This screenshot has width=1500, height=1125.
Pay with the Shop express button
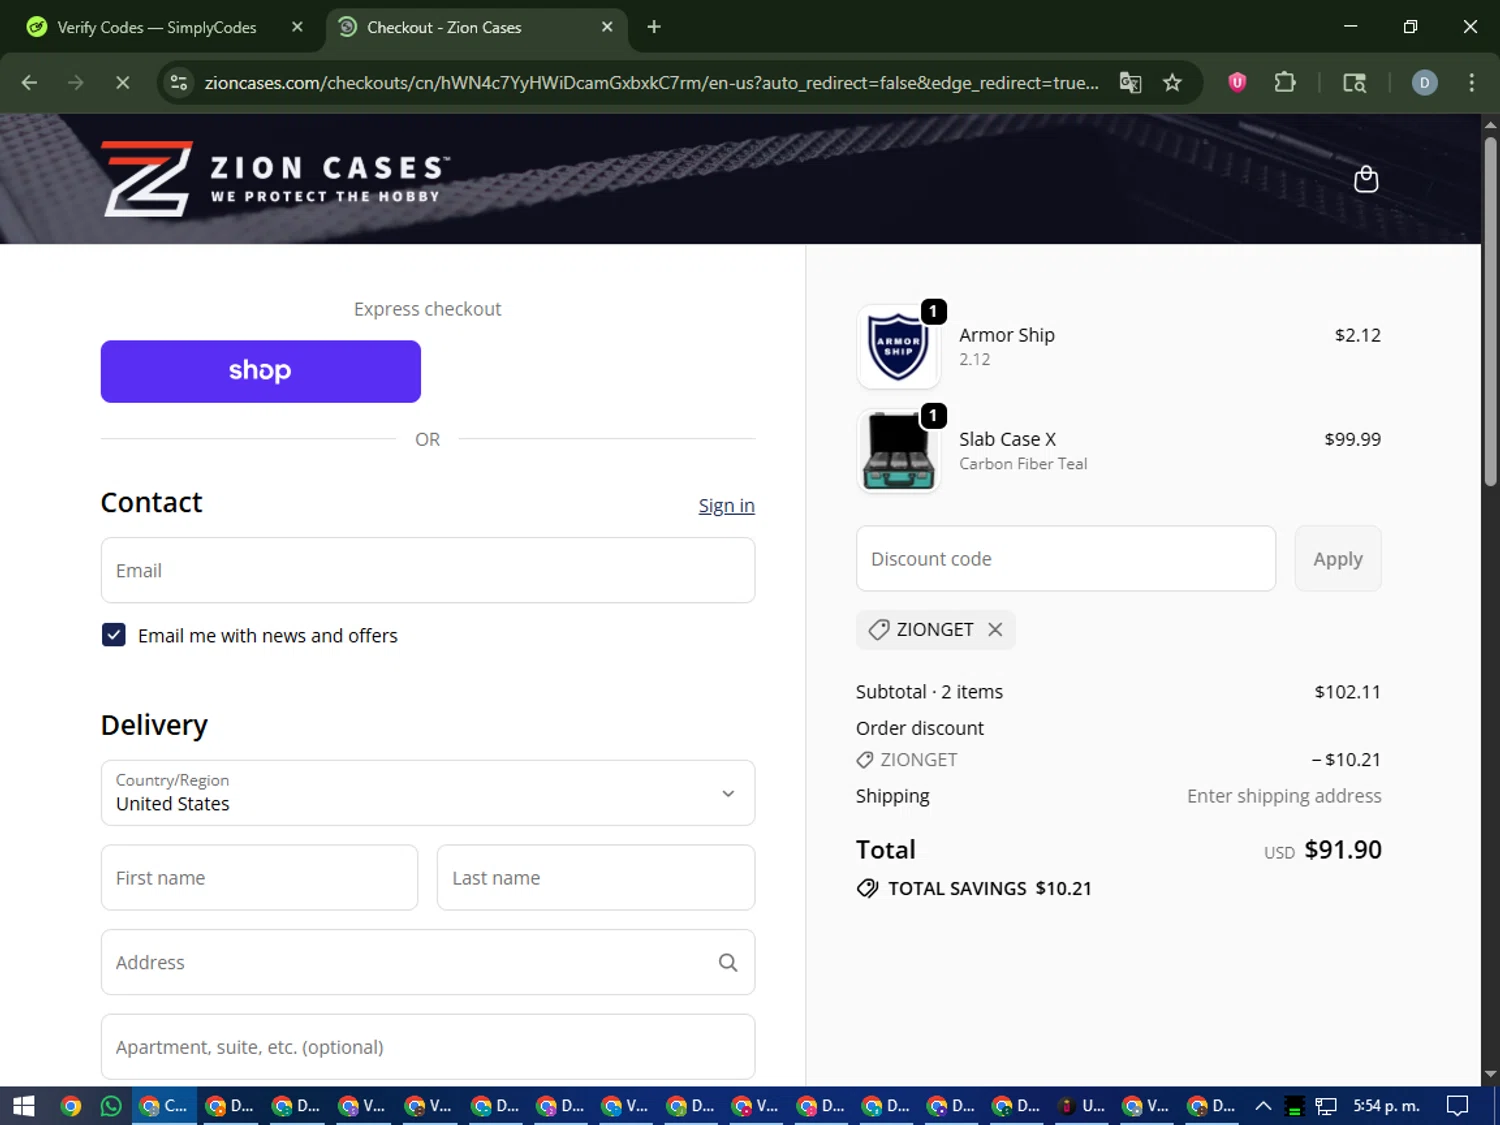click(x=260, y=371)
